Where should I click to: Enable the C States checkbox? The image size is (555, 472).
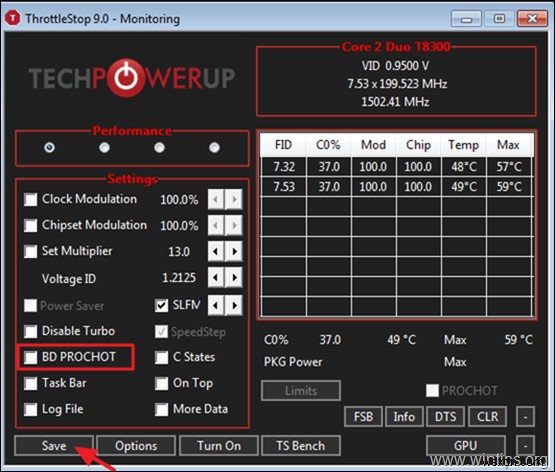[161, 357]
